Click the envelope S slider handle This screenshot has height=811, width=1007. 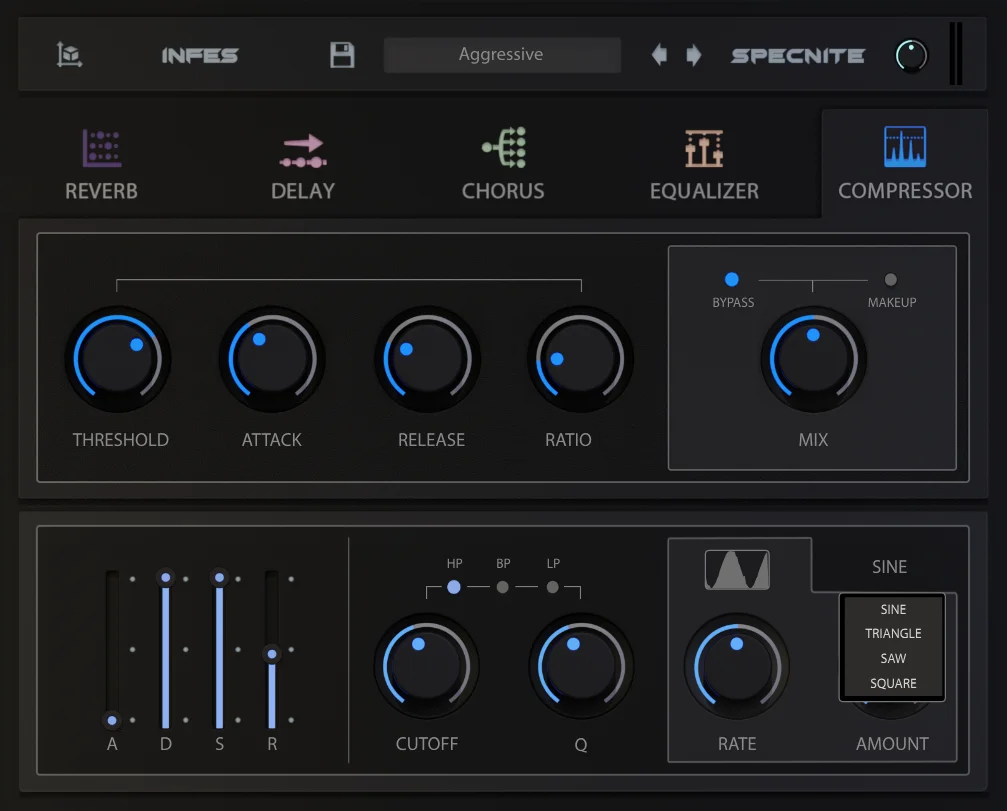[x=220, y=577]
